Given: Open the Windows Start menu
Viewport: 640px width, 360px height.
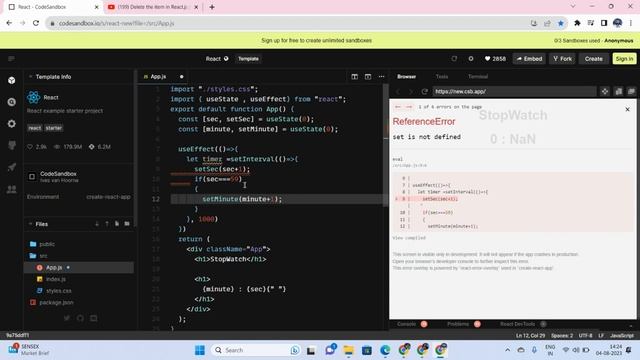Looking at the screenshot, I should 200,350.
